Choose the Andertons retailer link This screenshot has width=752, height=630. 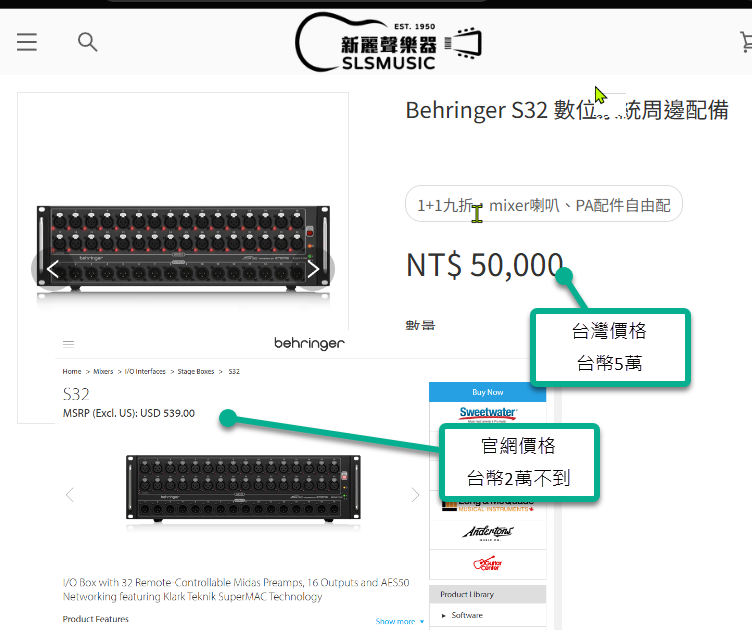pos(488,533)
